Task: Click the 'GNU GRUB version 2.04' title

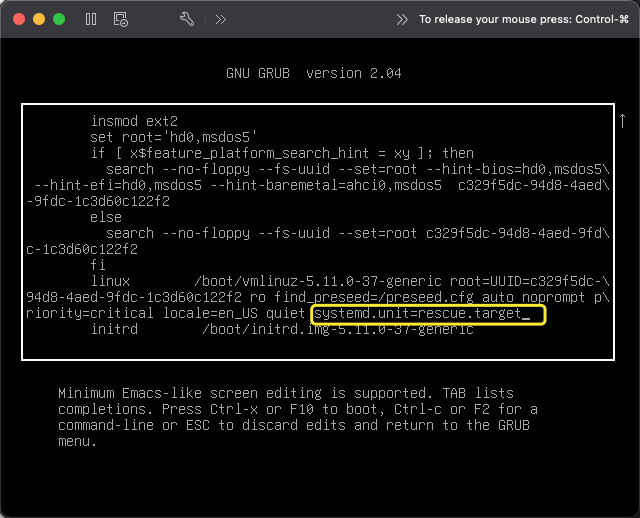Action: tap(314, 73)
